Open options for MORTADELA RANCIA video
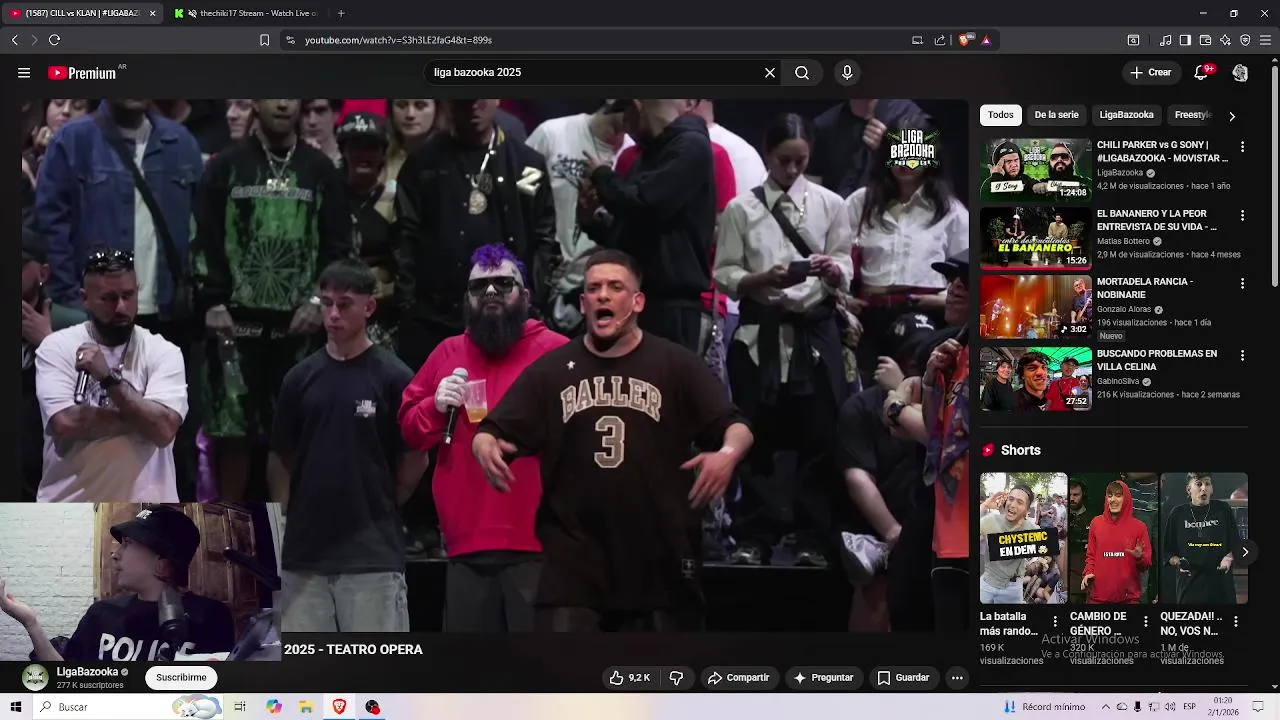 1242,283
